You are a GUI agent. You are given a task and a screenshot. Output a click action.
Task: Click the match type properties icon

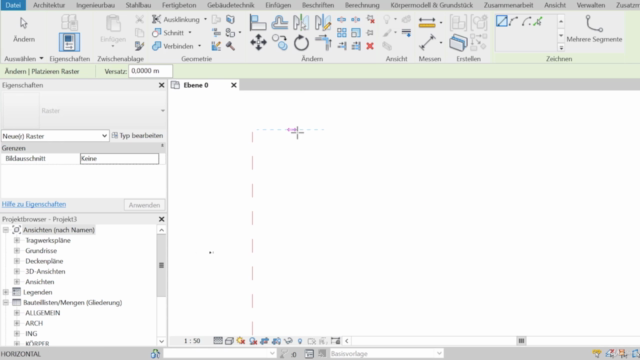pyautogui.click(x=139, y=46)
